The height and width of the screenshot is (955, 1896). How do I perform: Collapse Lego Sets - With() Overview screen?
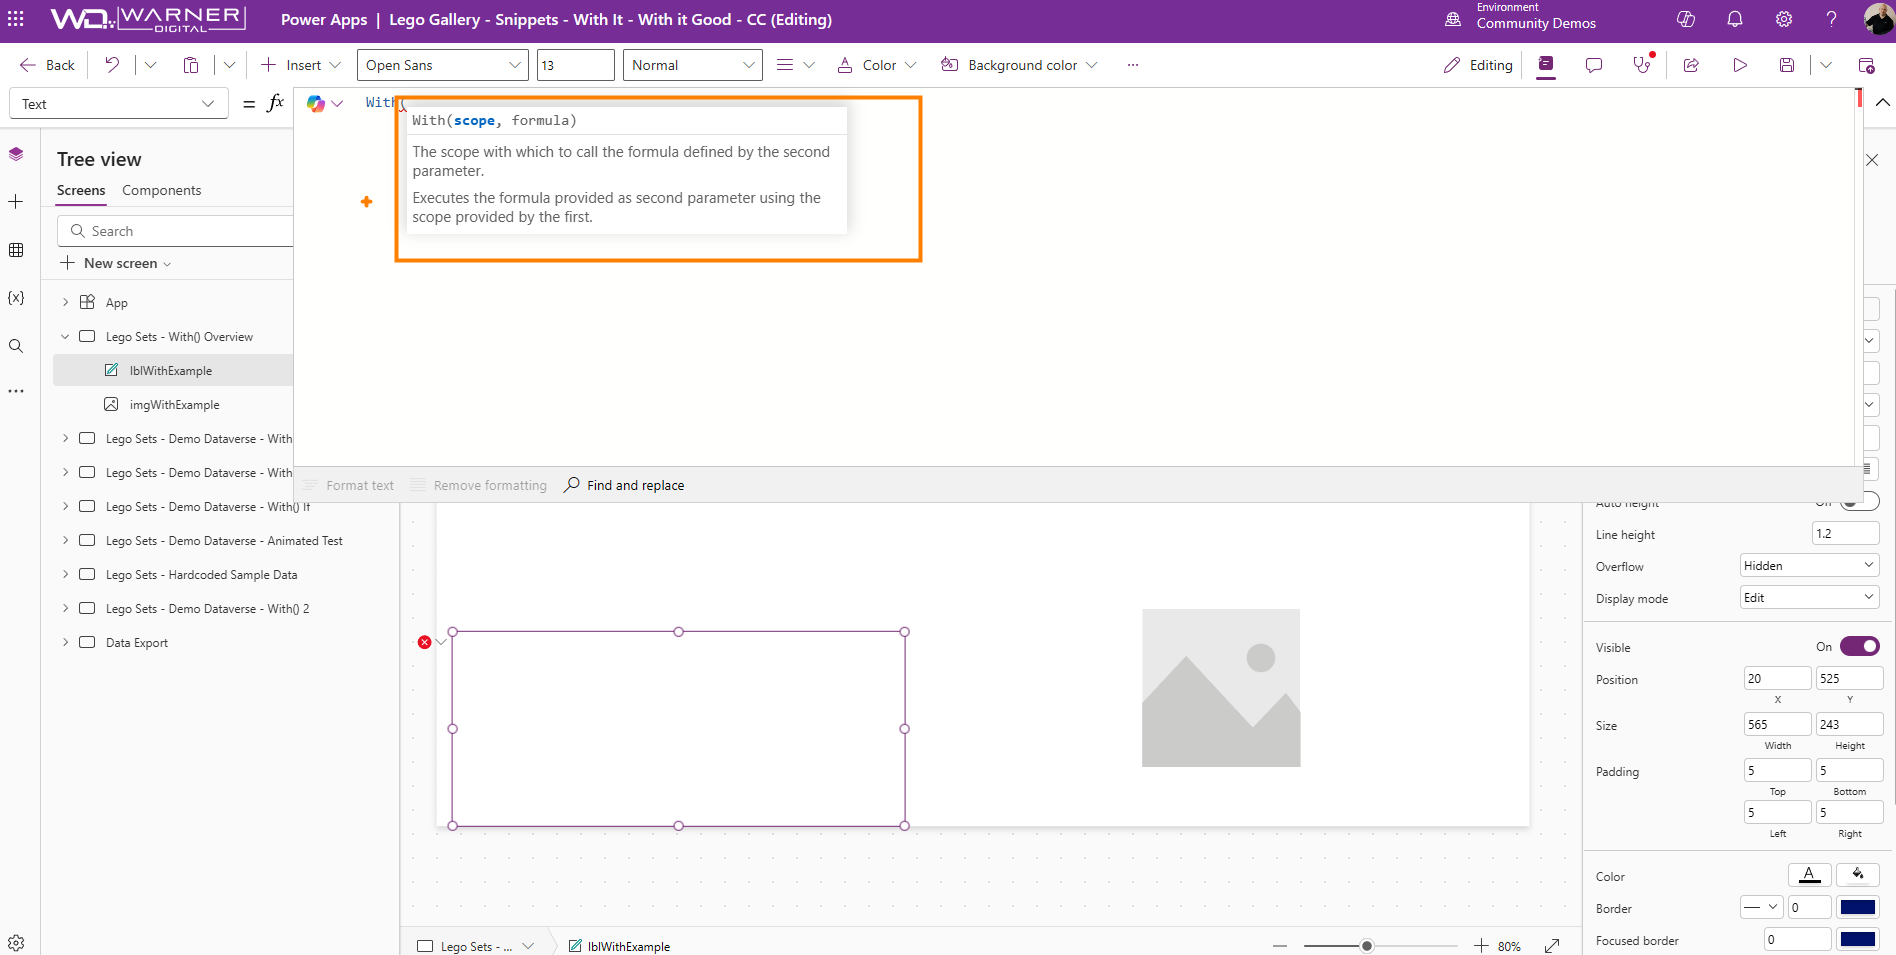point(65,336)
